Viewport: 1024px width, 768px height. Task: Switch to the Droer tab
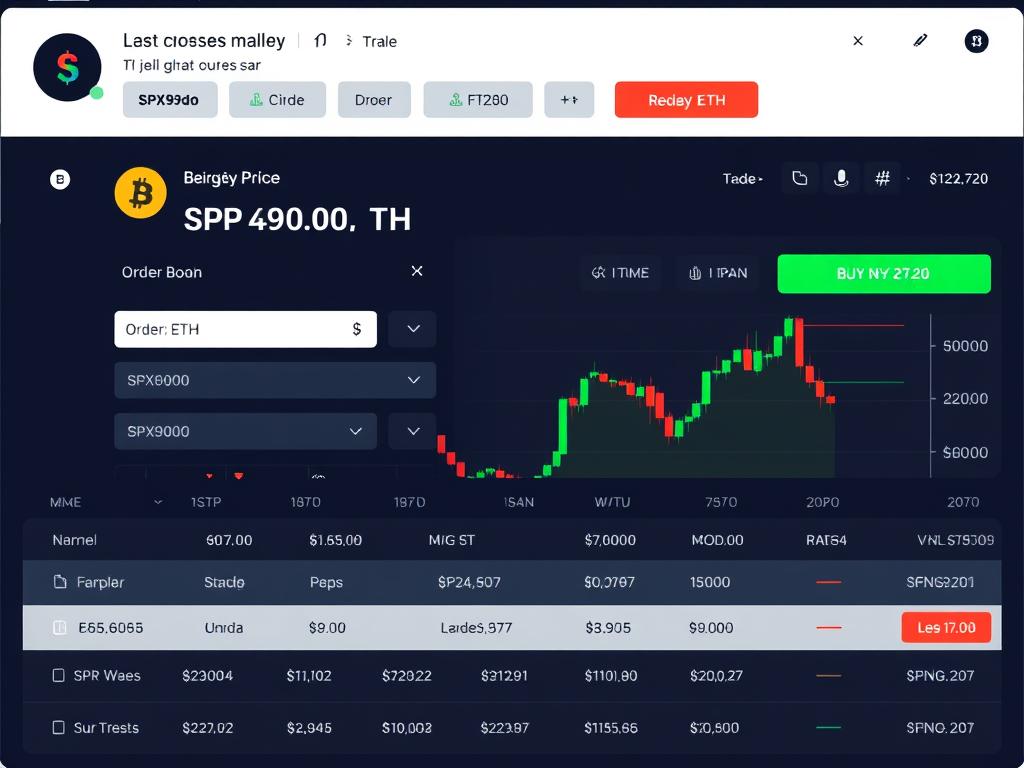click(x=373, y=100)
